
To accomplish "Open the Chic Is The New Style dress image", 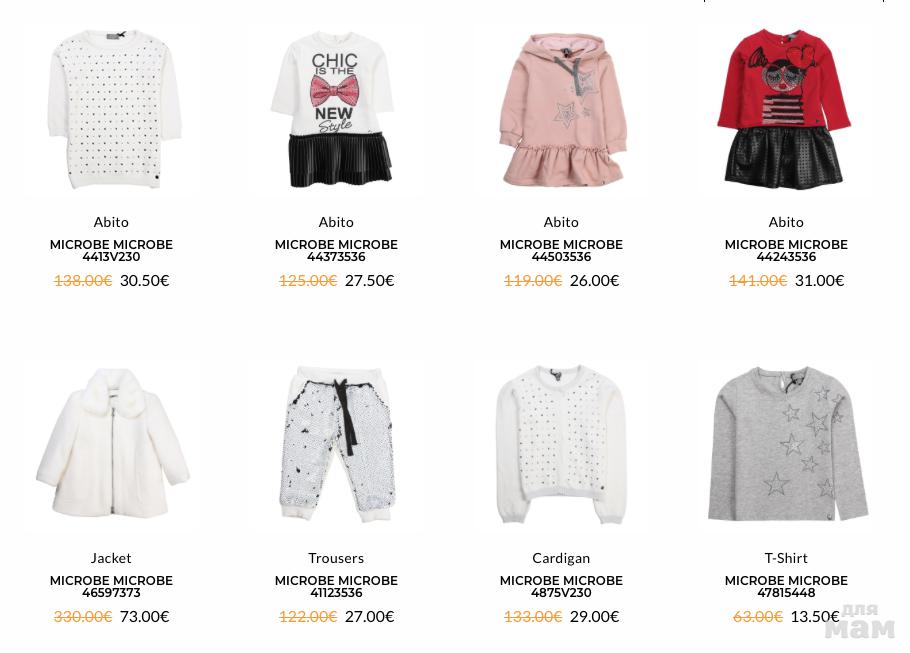I will click(336, 110).
